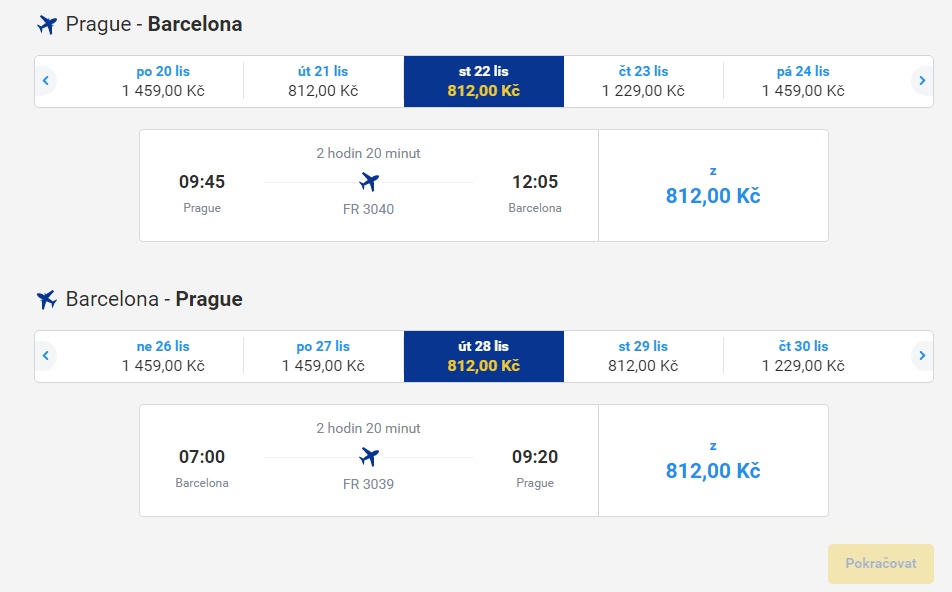
Task: Choose return flight FR 3039 price
Action: pos(713,461)
